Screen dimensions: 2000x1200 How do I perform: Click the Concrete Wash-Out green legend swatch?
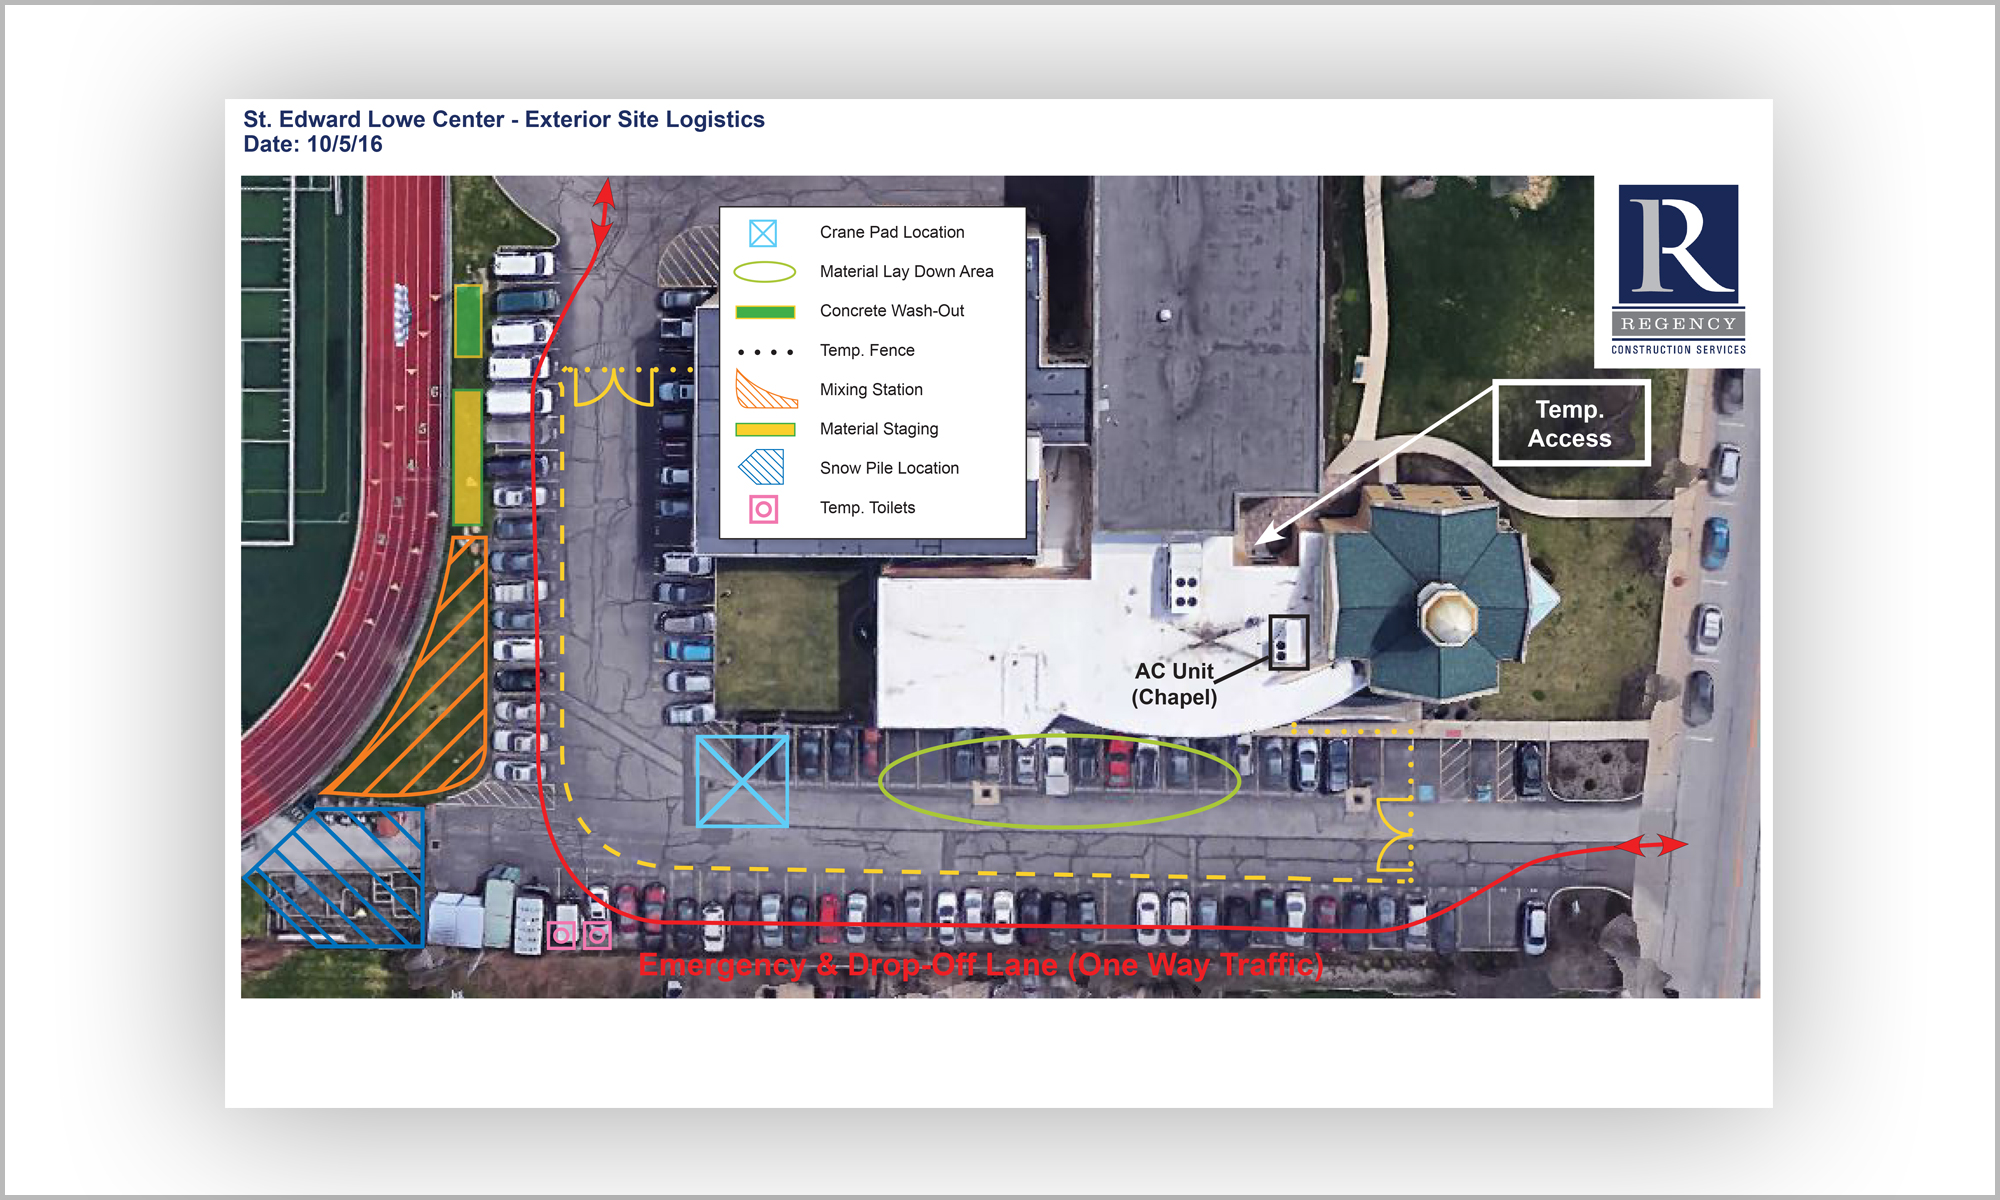tap(765, 312)
